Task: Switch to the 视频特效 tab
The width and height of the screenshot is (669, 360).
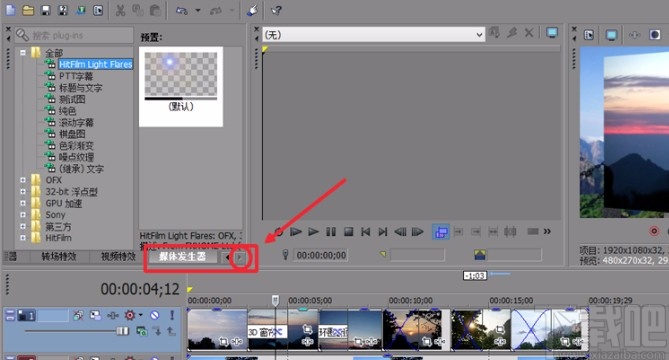Action: pyautogui.click(x=118, y=256)
